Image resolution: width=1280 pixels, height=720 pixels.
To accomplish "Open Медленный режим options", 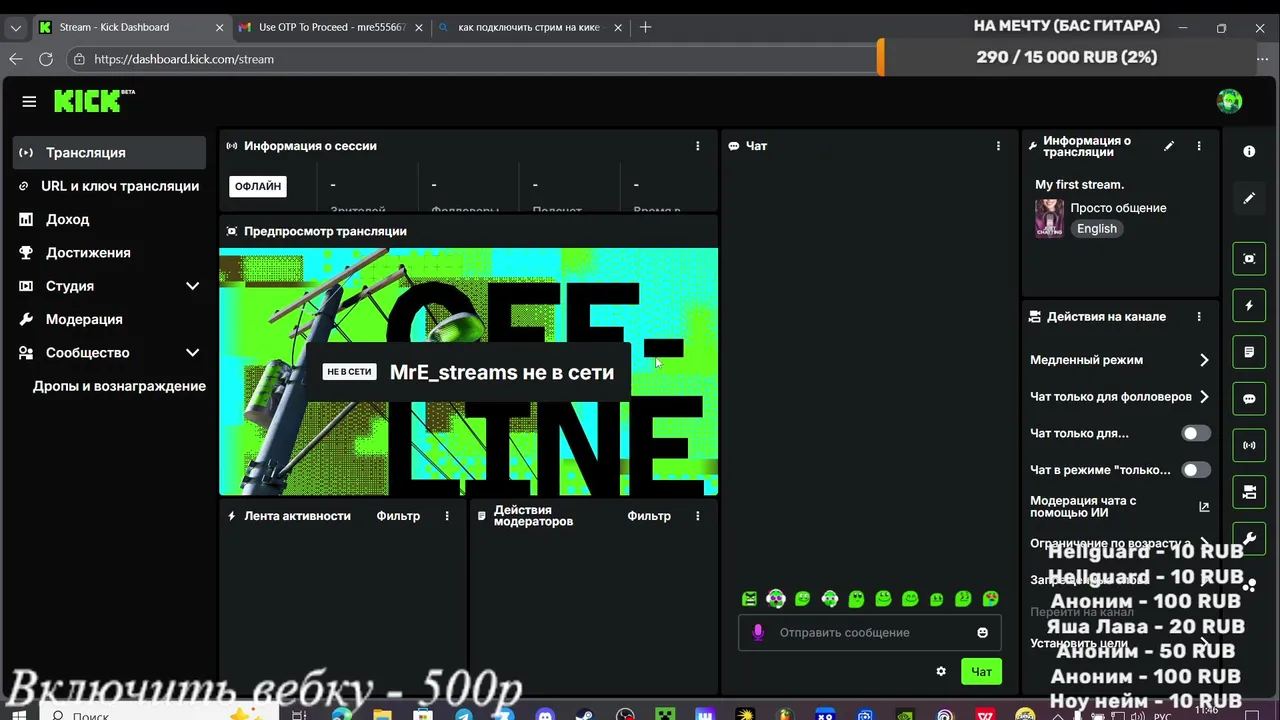I will point(1120,360).
